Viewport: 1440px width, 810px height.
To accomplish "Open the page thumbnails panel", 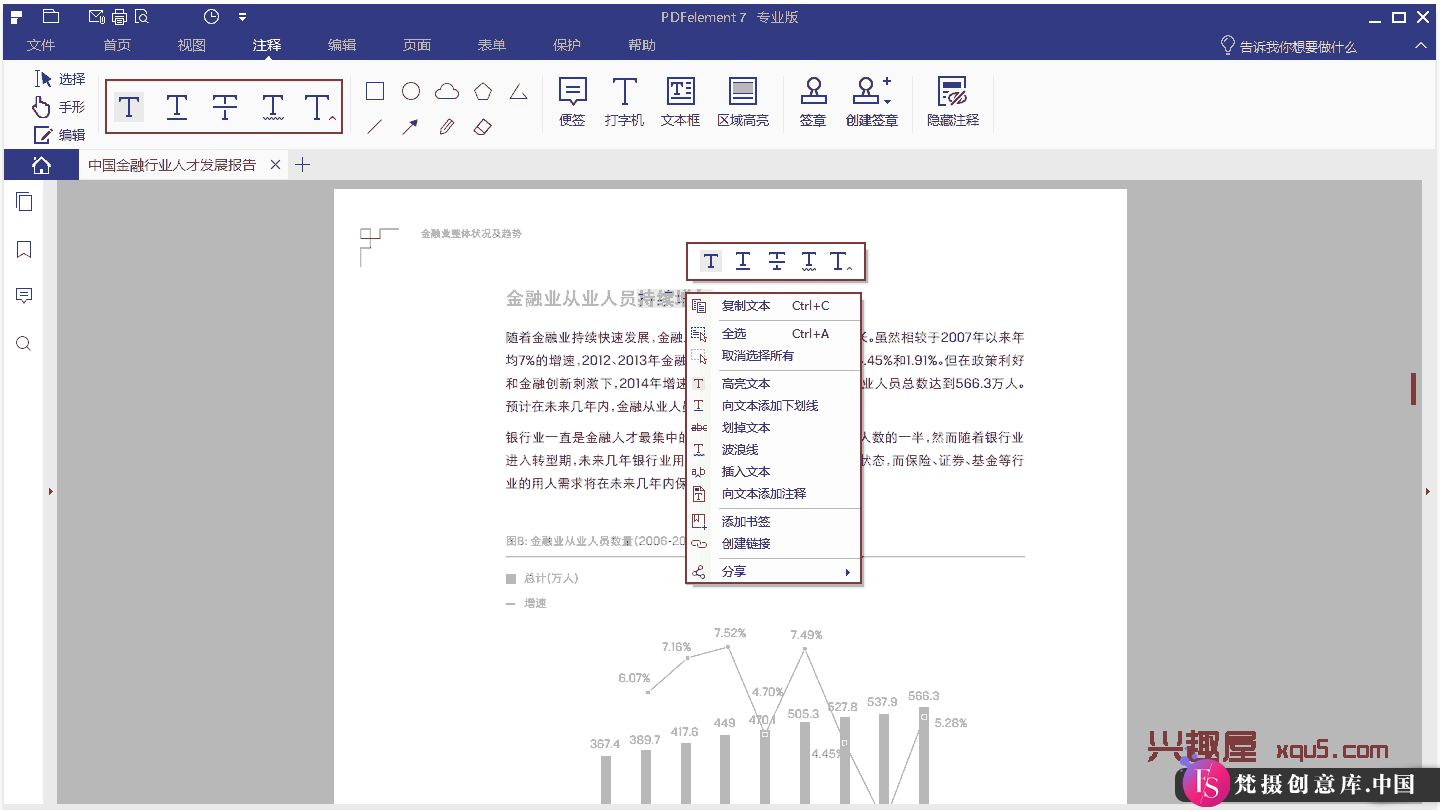I will pos(24,203).
